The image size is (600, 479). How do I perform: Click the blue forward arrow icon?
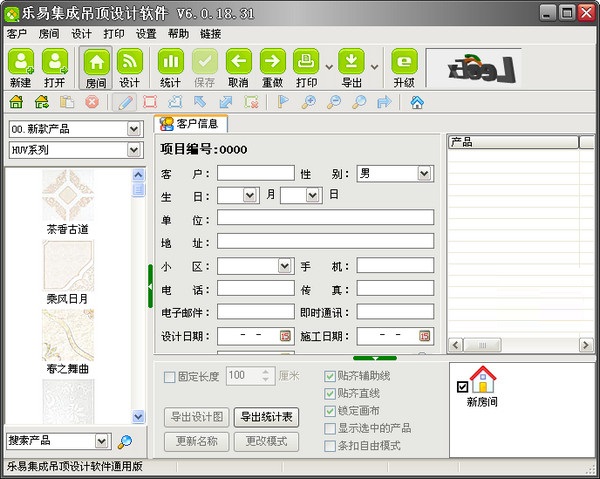tap(384, 102)
